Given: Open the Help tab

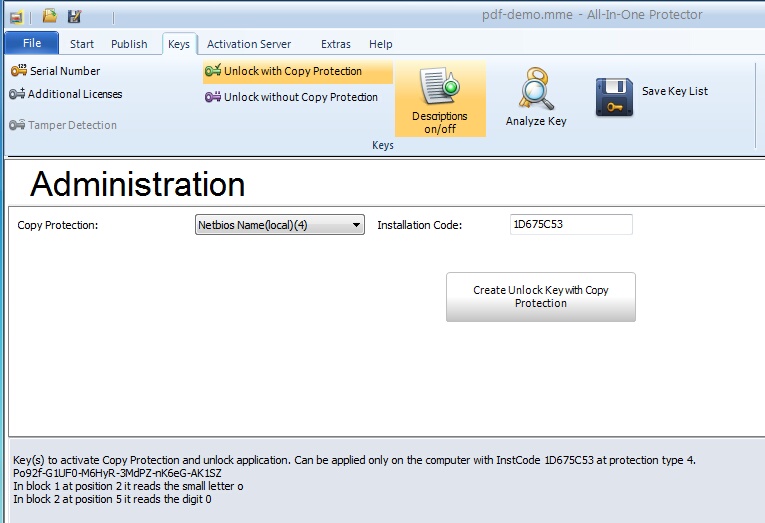Looking at the screenshot, I should 381,44.
